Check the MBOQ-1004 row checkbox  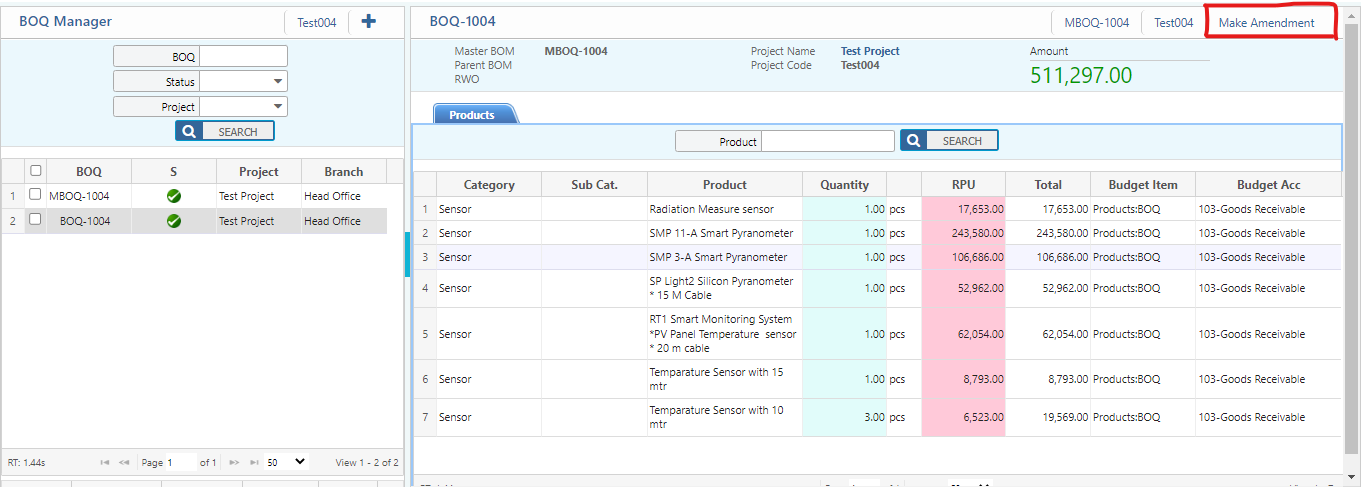(x=36, y=195)
